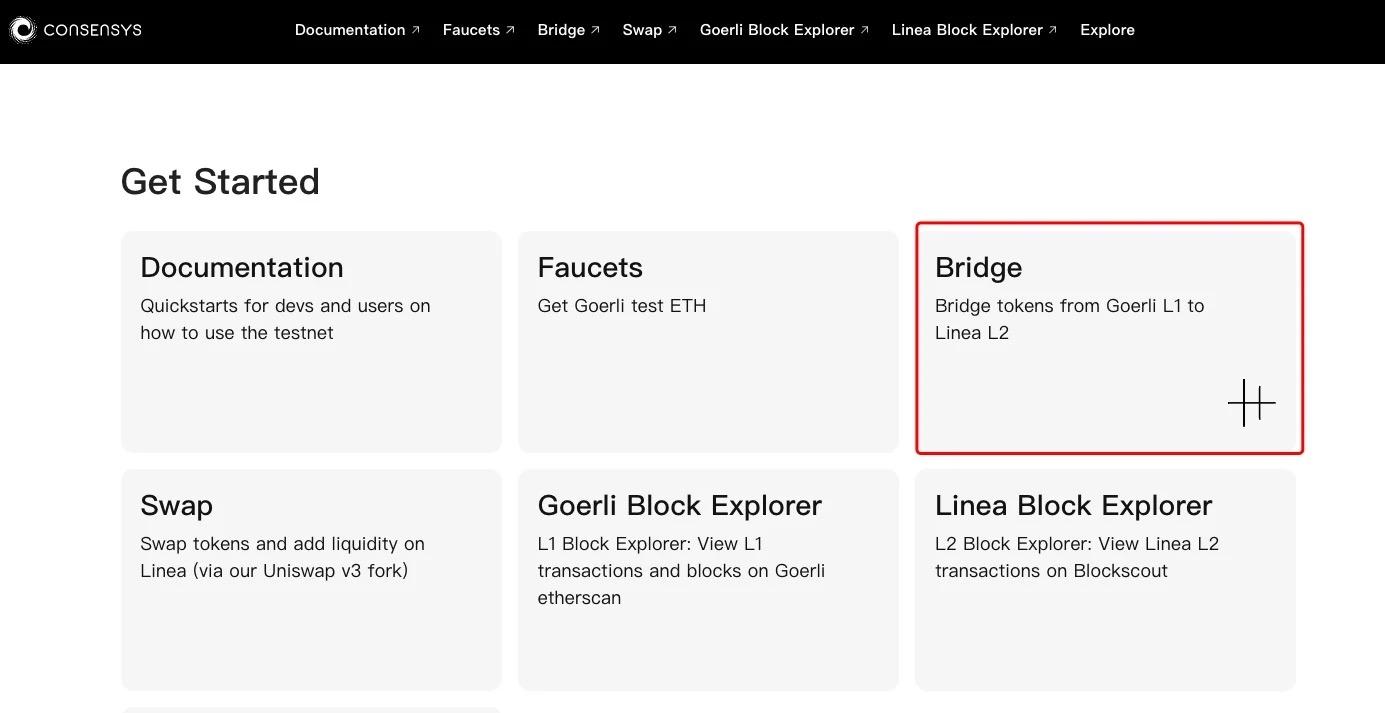The width and height of the screenshot is (1385, 713).
Task: Select the Bridge card heading
Action: pos(978,268)
